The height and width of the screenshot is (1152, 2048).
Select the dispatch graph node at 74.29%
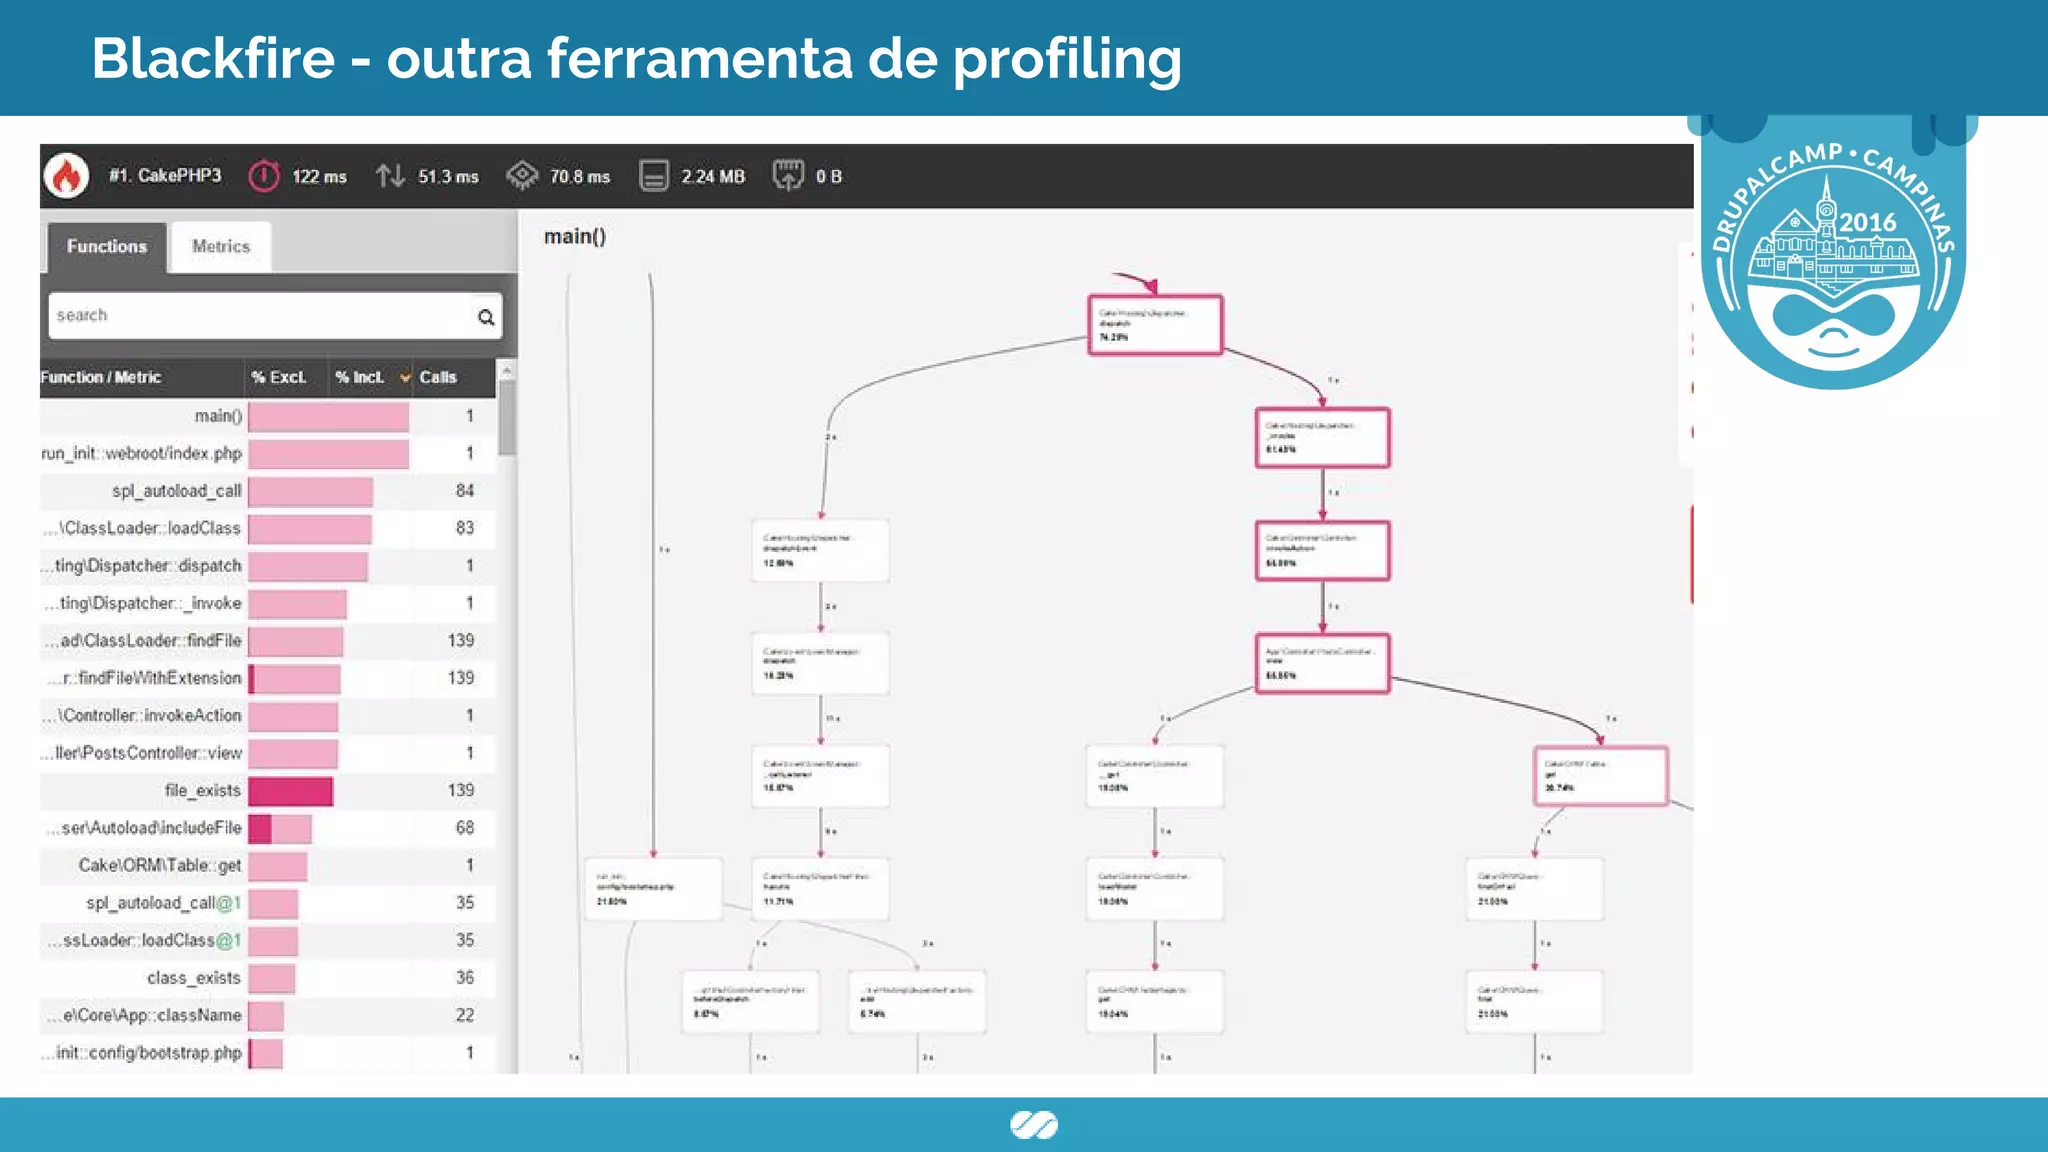click(1155, 325)
